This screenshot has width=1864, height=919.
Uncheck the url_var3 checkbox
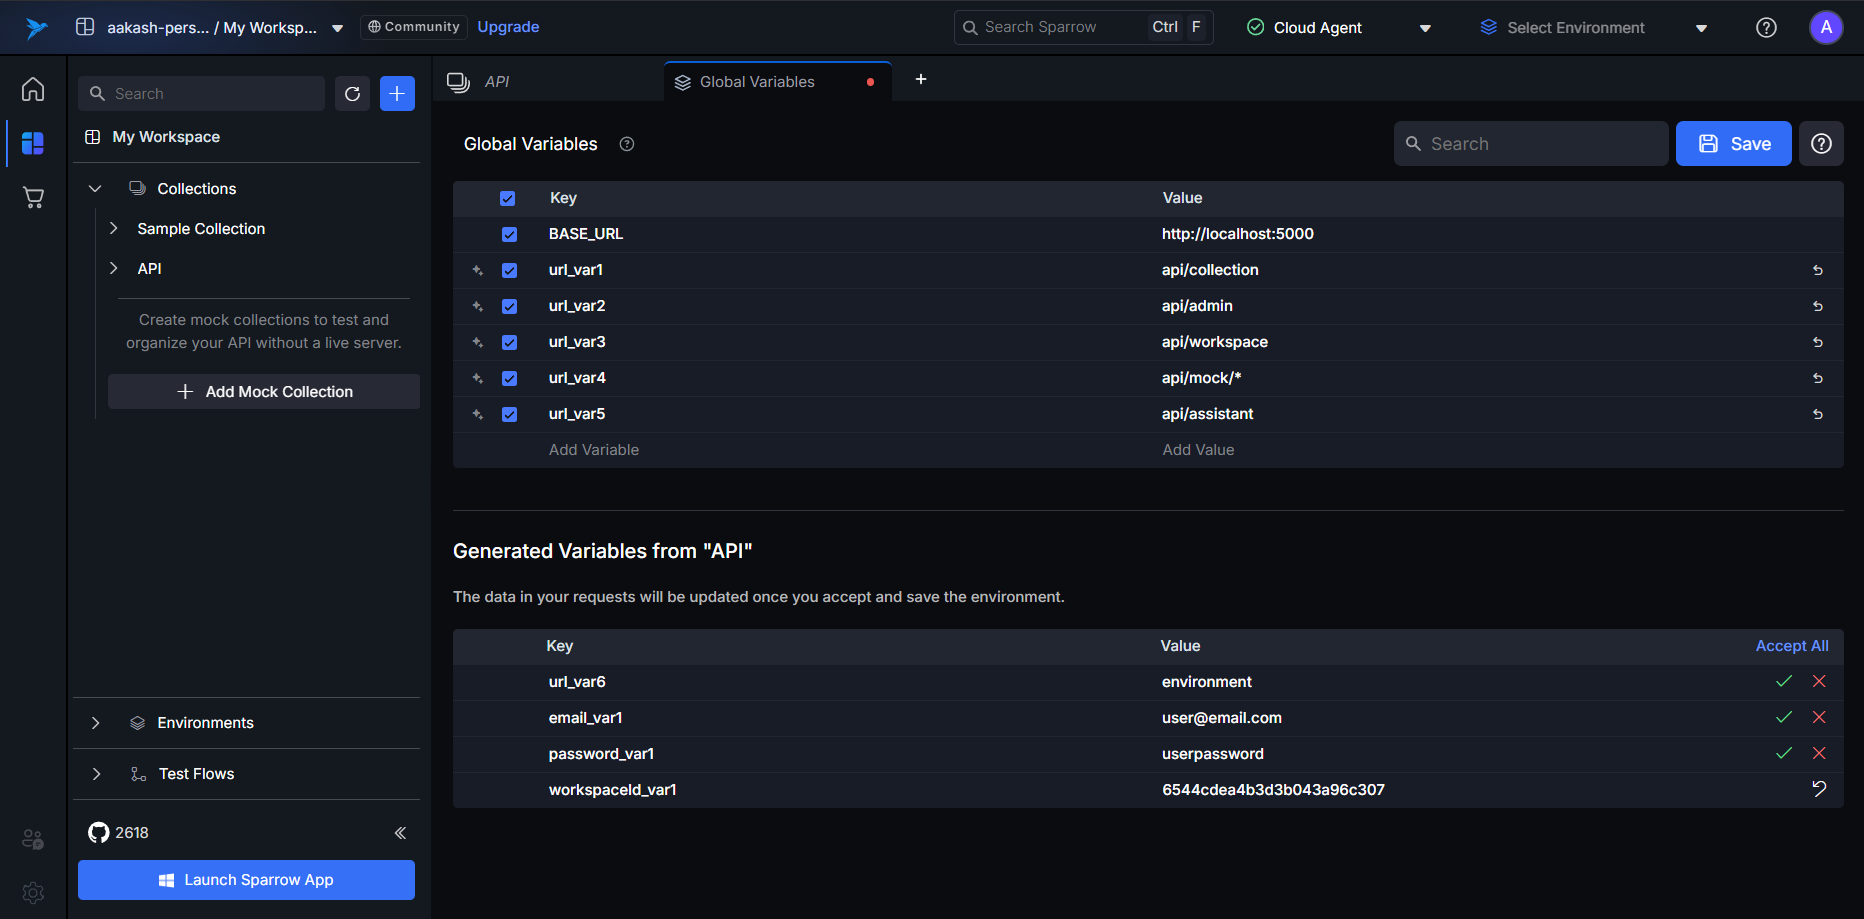point(510,342)
